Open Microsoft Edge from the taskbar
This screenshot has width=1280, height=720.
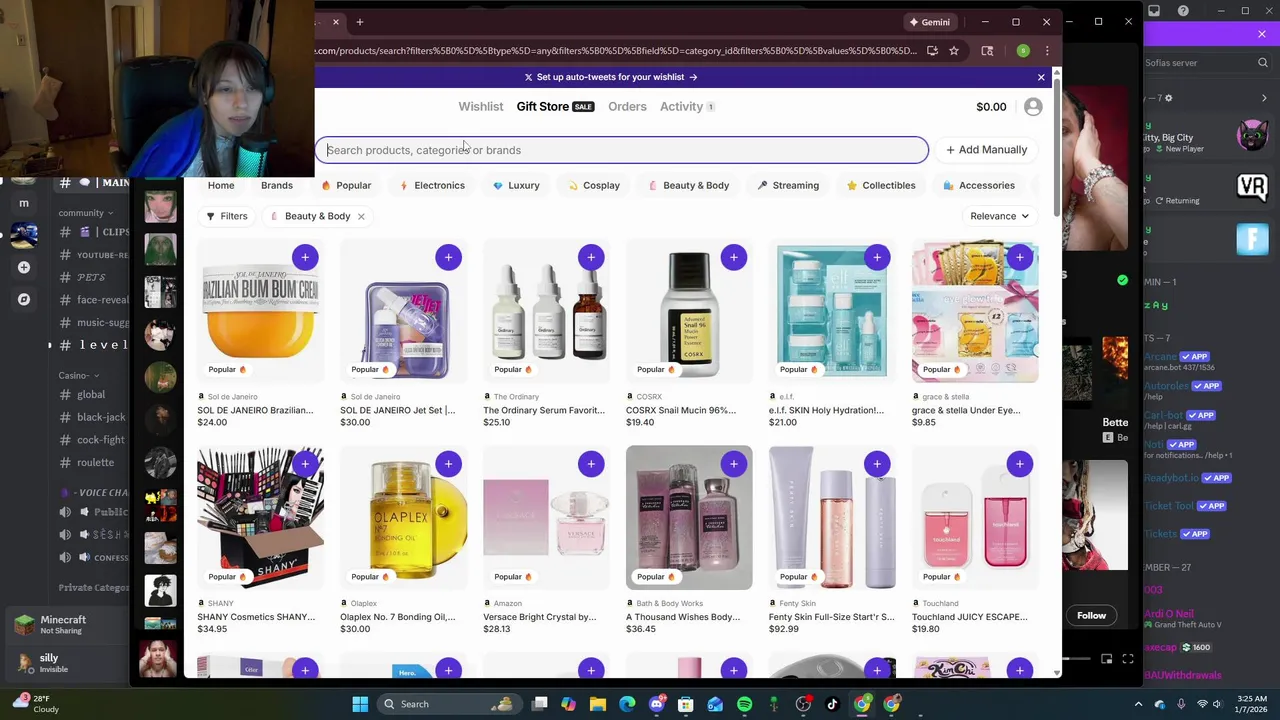point(627,704)
